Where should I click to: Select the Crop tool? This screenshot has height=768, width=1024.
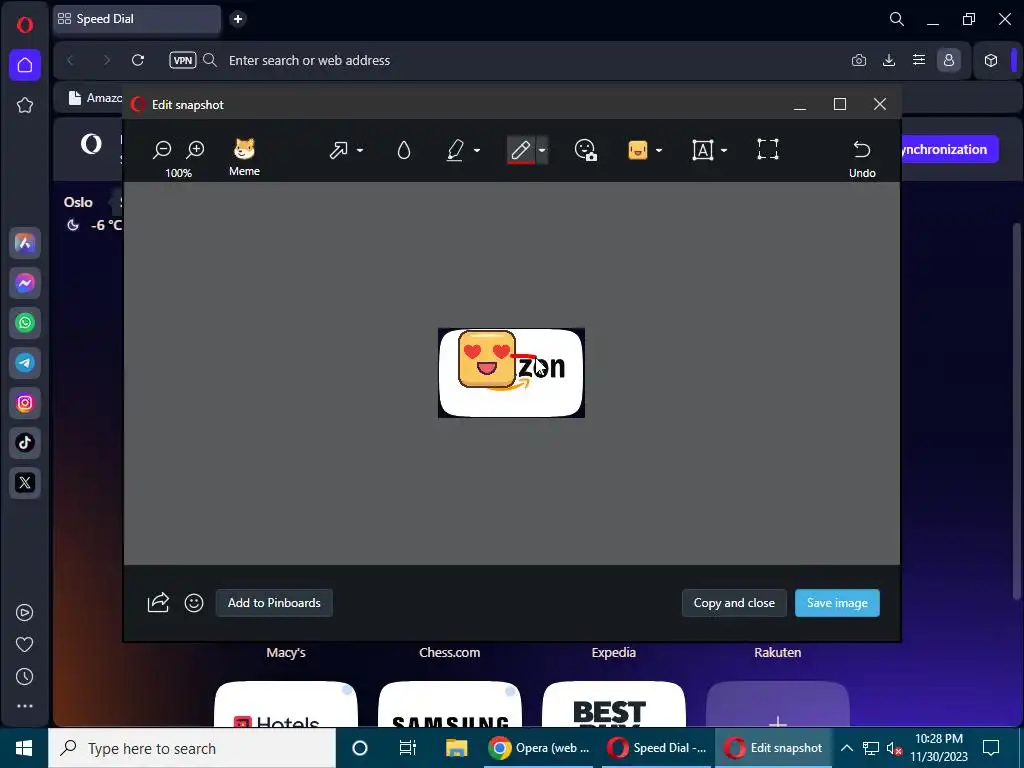coord(767,150)
